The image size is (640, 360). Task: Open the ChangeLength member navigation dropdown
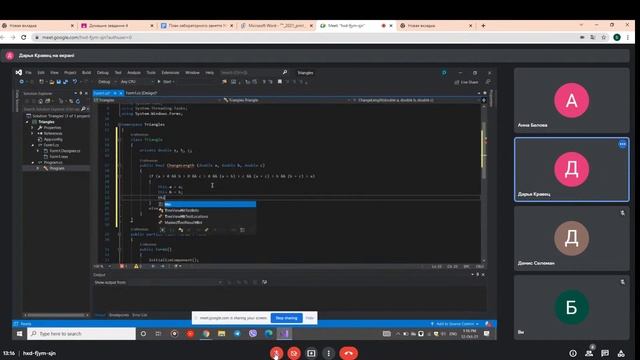tap(416, 100)
